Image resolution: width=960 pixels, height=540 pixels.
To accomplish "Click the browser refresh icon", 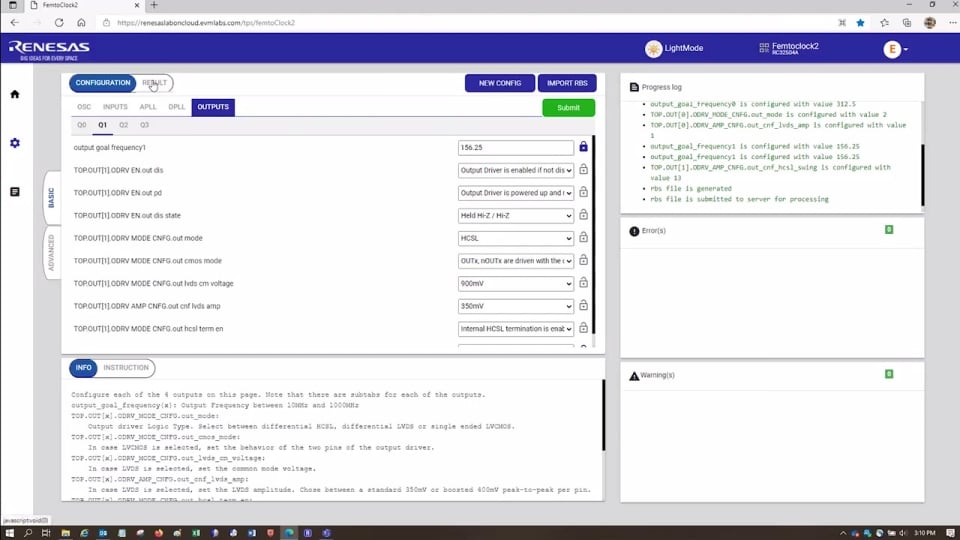I will pos(59,23).
